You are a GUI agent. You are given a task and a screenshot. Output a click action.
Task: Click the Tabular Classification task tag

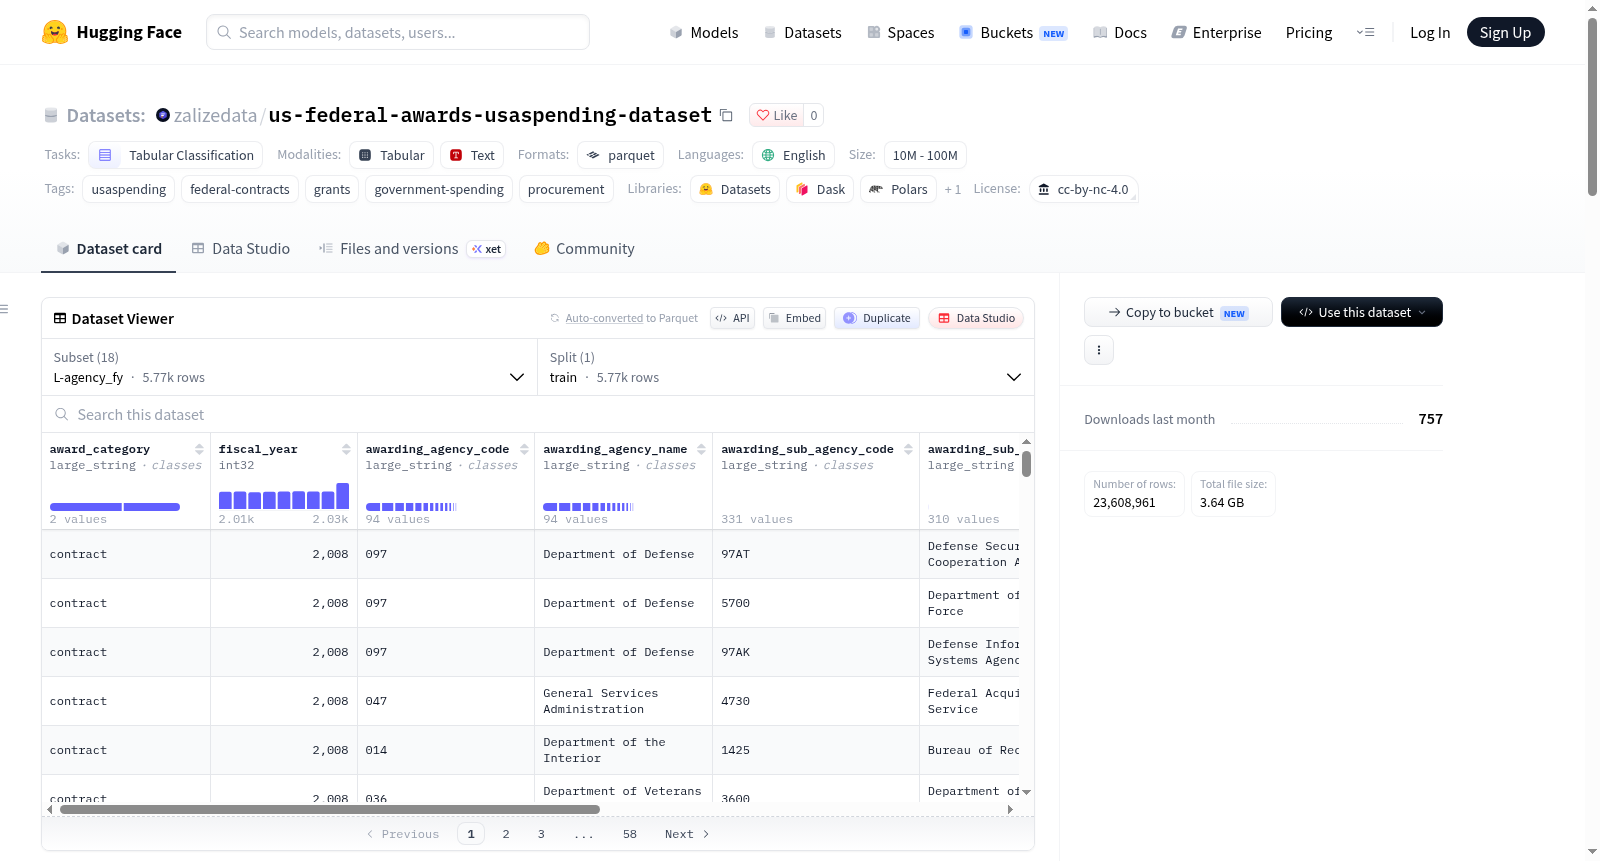tap(175, 155)
